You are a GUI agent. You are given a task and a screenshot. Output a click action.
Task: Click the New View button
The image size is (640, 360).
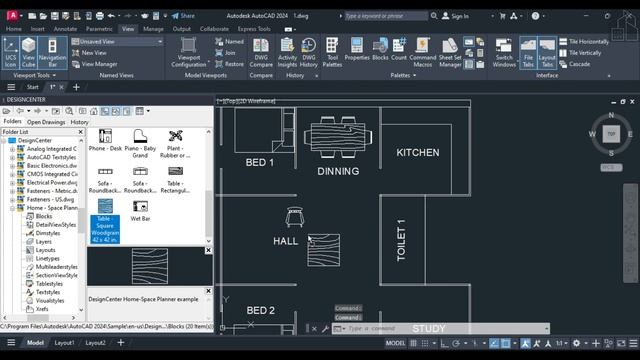pyautogui.click(x=89, y=53)
